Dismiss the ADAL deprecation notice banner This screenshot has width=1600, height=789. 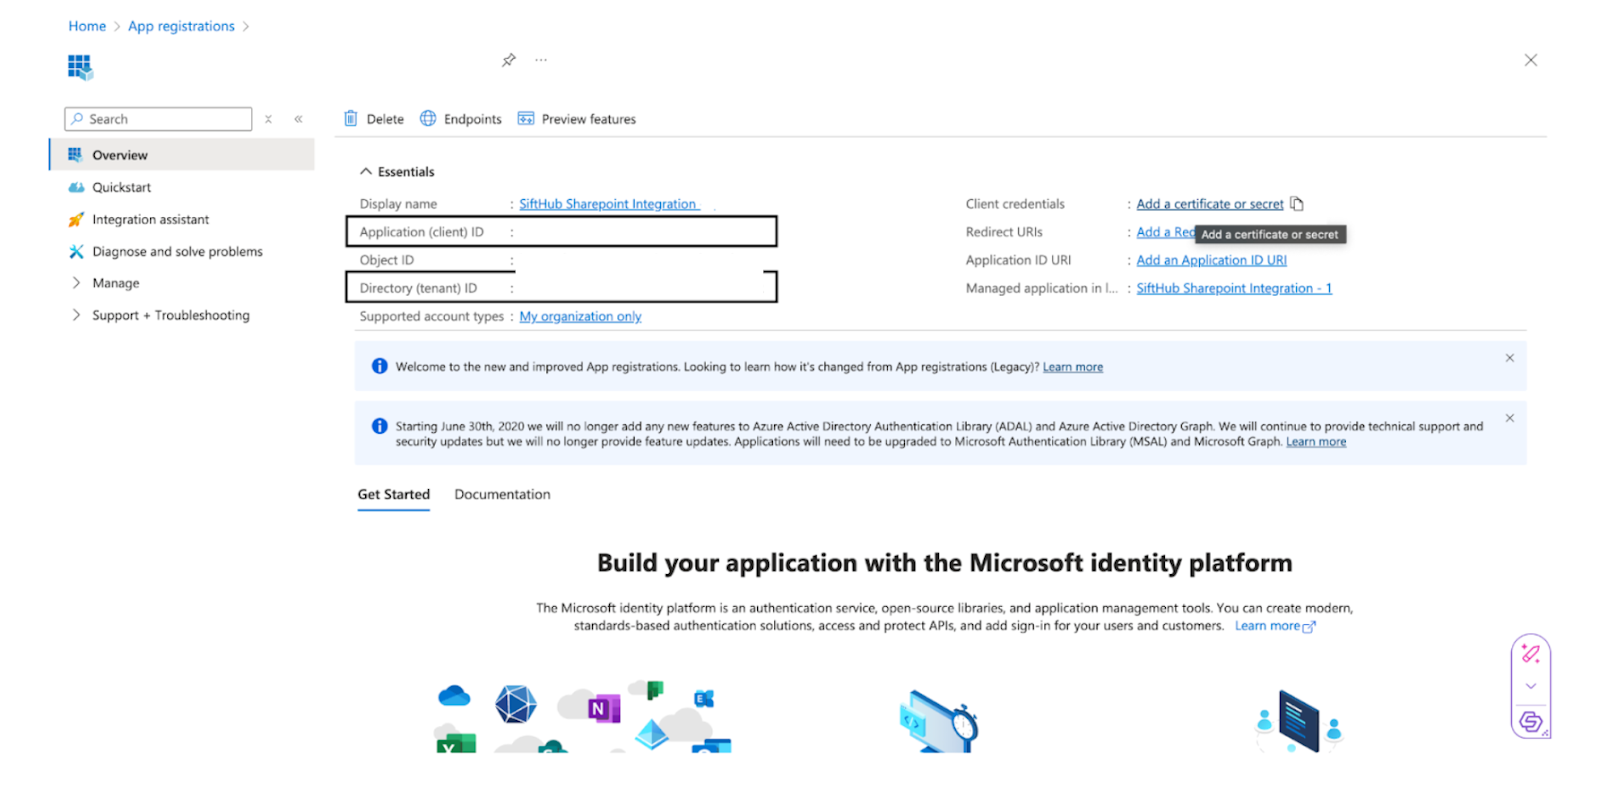click(x=1509, y=418)
